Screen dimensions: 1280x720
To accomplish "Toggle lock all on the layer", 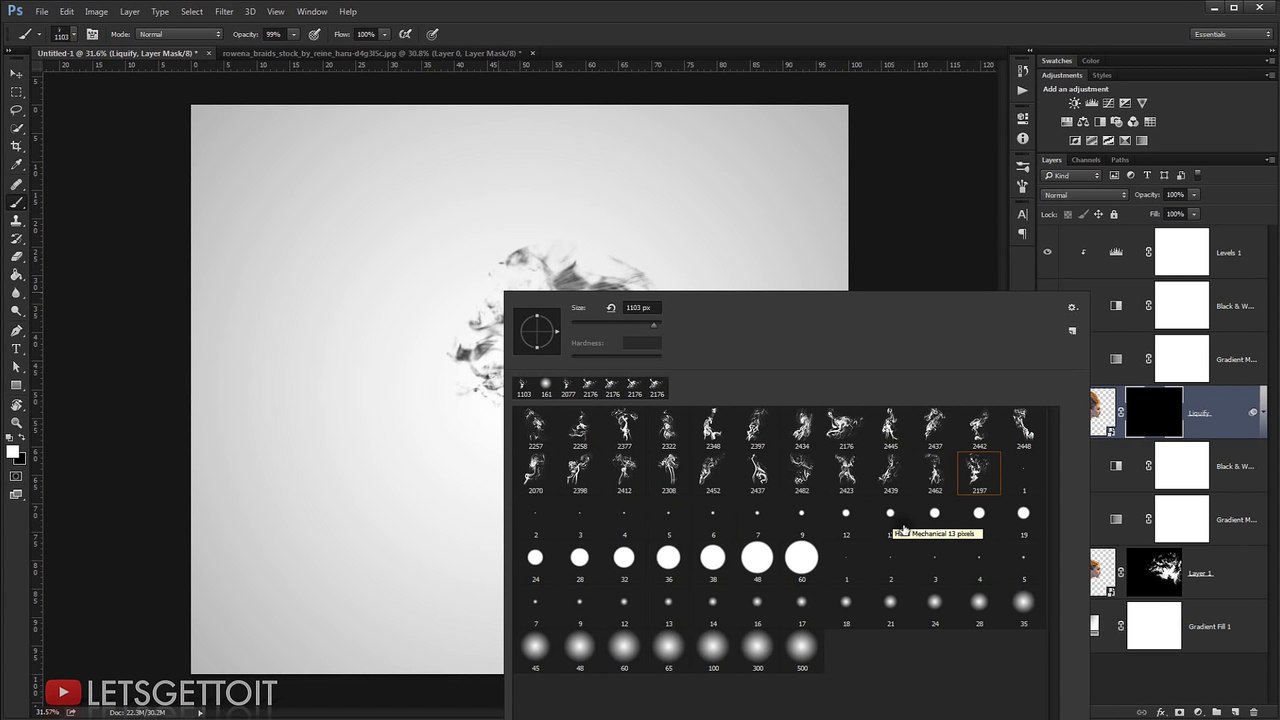I will coord(1114,214).
